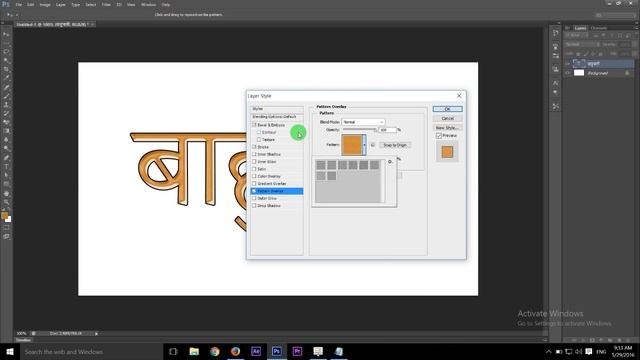Click OK in Layer Style dialog
Screen dimensions: 640x360
pyautogui.click(x=447, y=109)
